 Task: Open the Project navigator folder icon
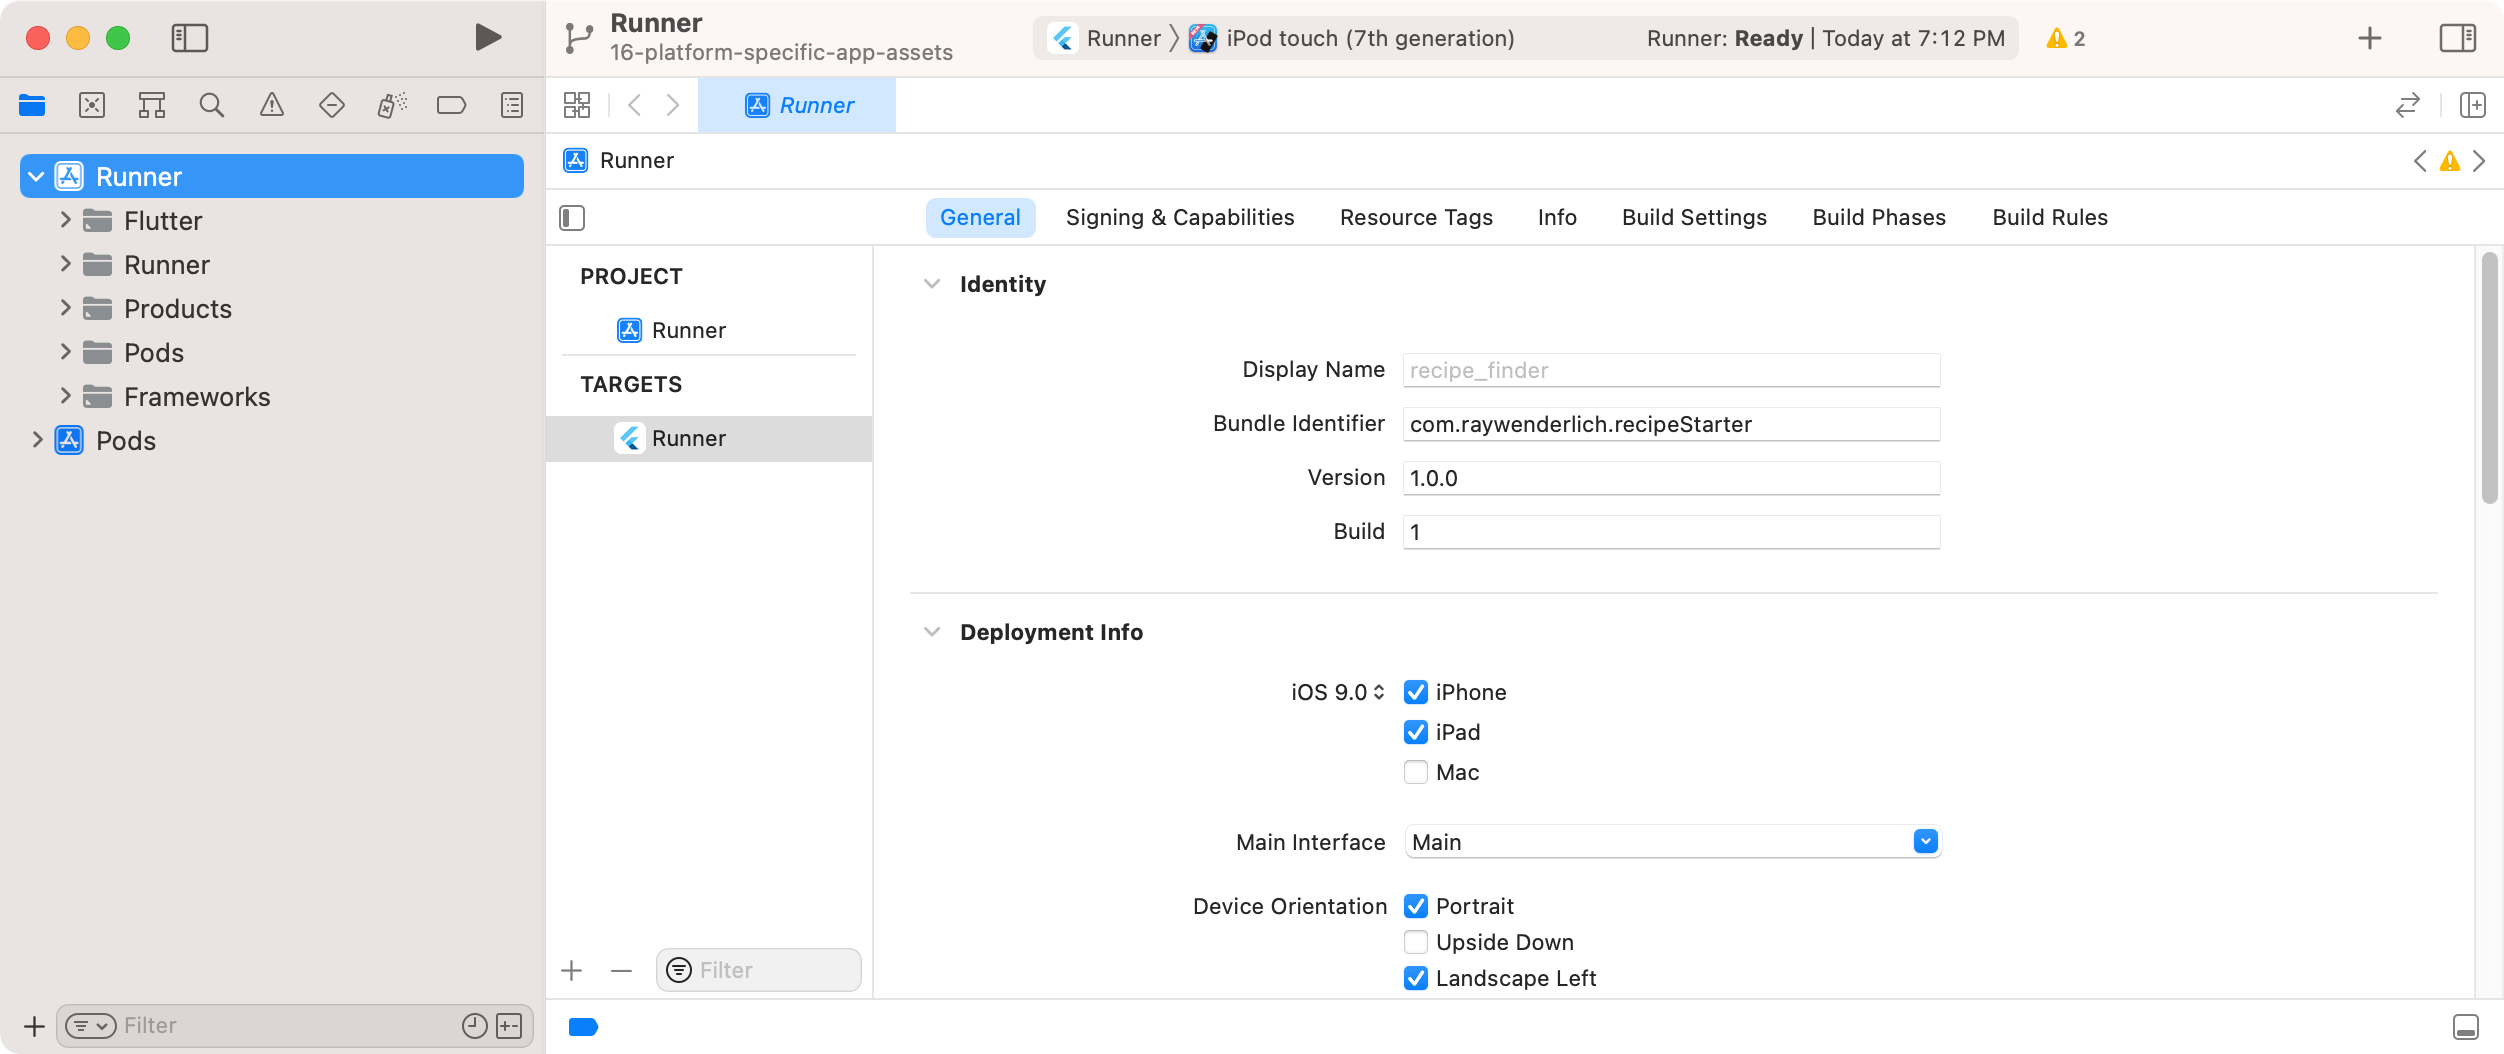(32, 105)
